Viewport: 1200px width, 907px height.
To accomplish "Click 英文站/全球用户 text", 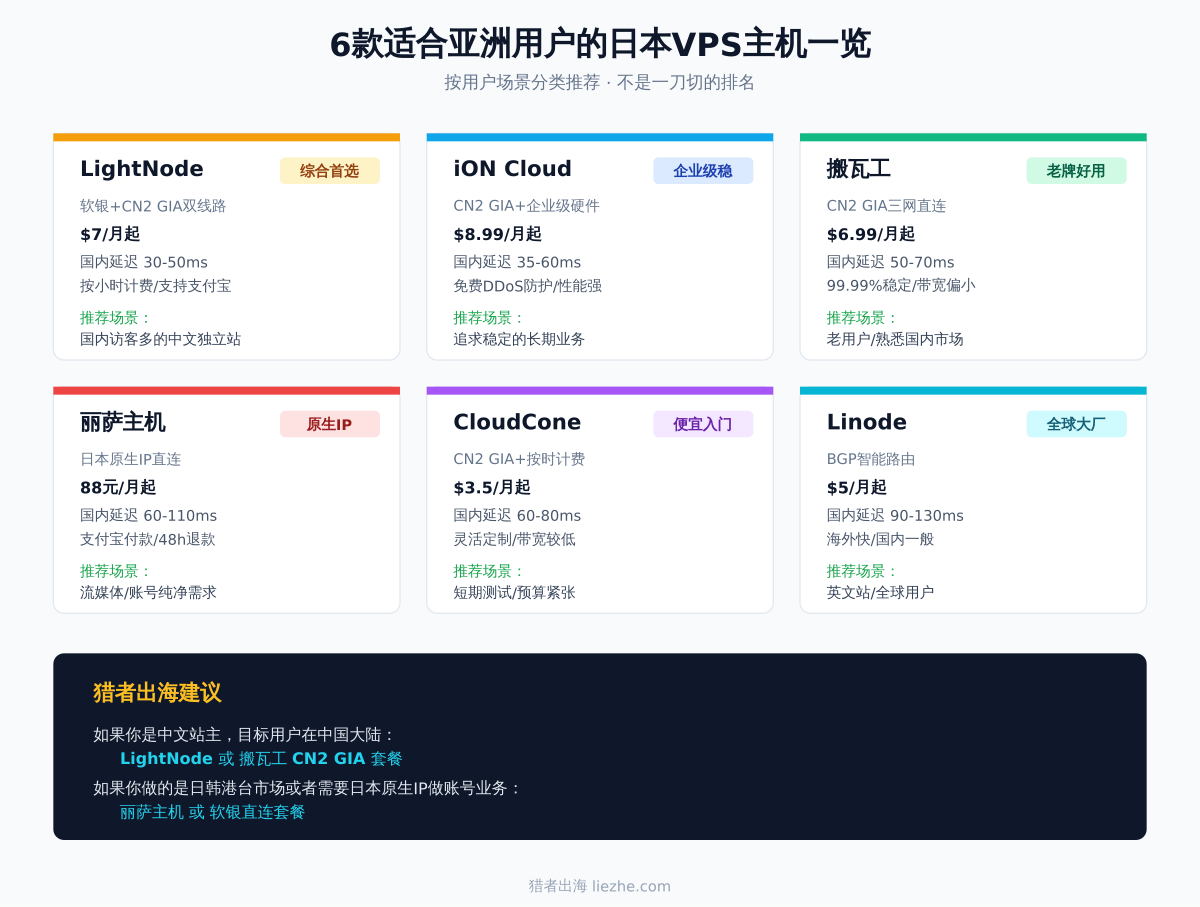I will point(880,592).
